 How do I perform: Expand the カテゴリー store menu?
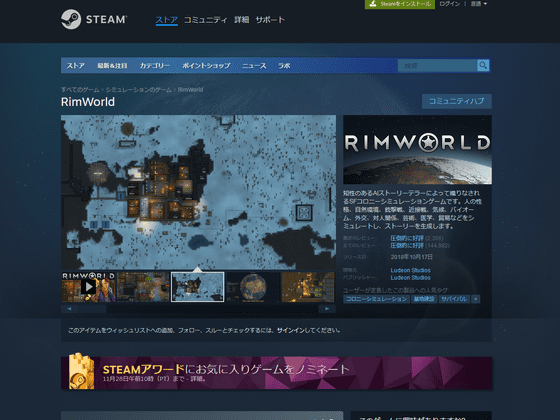pyautogui.click(x=155, y=66)
